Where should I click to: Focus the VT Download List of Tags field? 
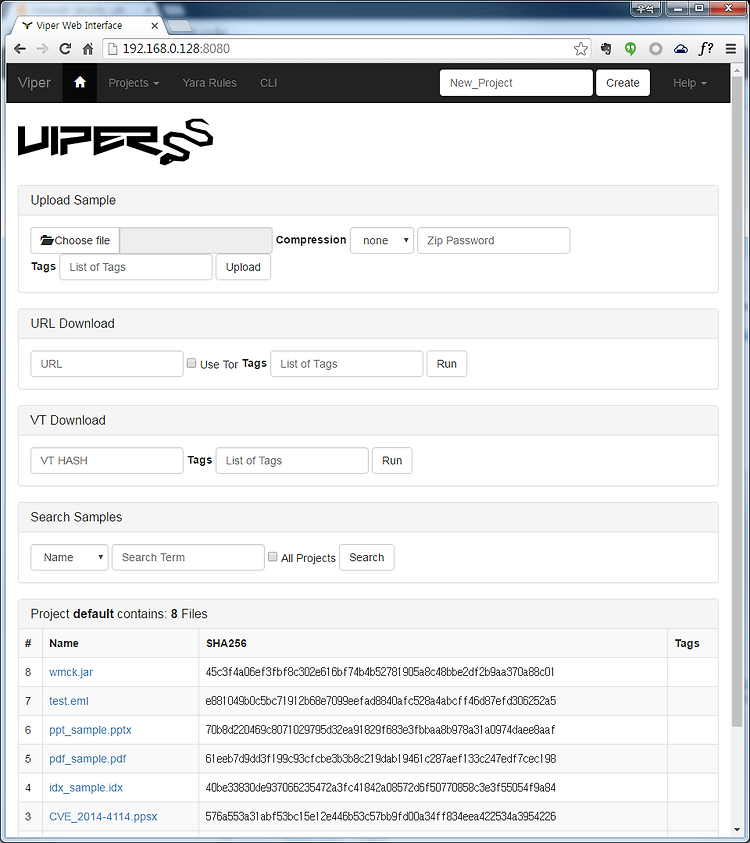click(292, 461)
